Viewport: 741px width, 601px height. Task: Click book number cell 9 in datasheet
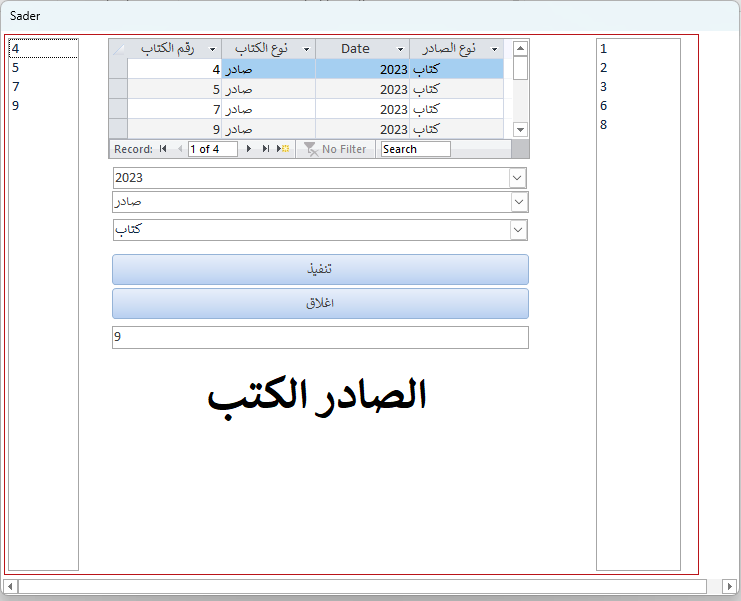174,129
